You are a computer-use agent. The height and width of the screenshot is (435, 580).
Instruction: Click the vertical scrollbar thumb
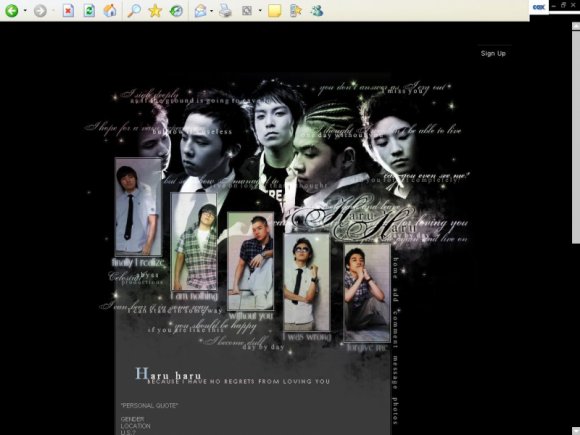(x=576, y=137)
